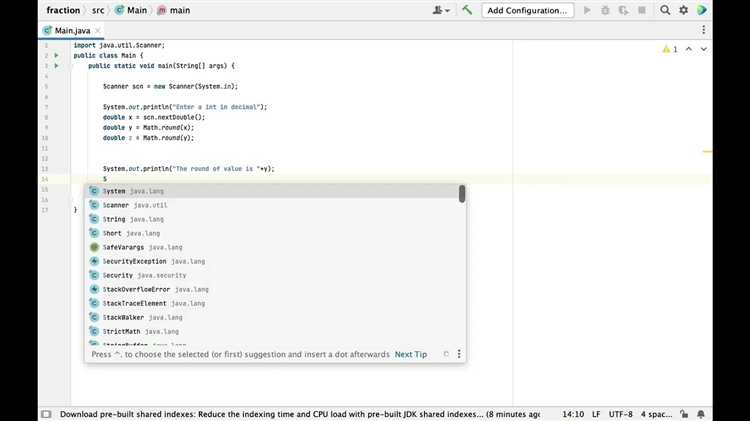The height and width of the screenshot is (421, 750).
Task: Choose StackTraceElement suggestion
Action: pos(272,303)
